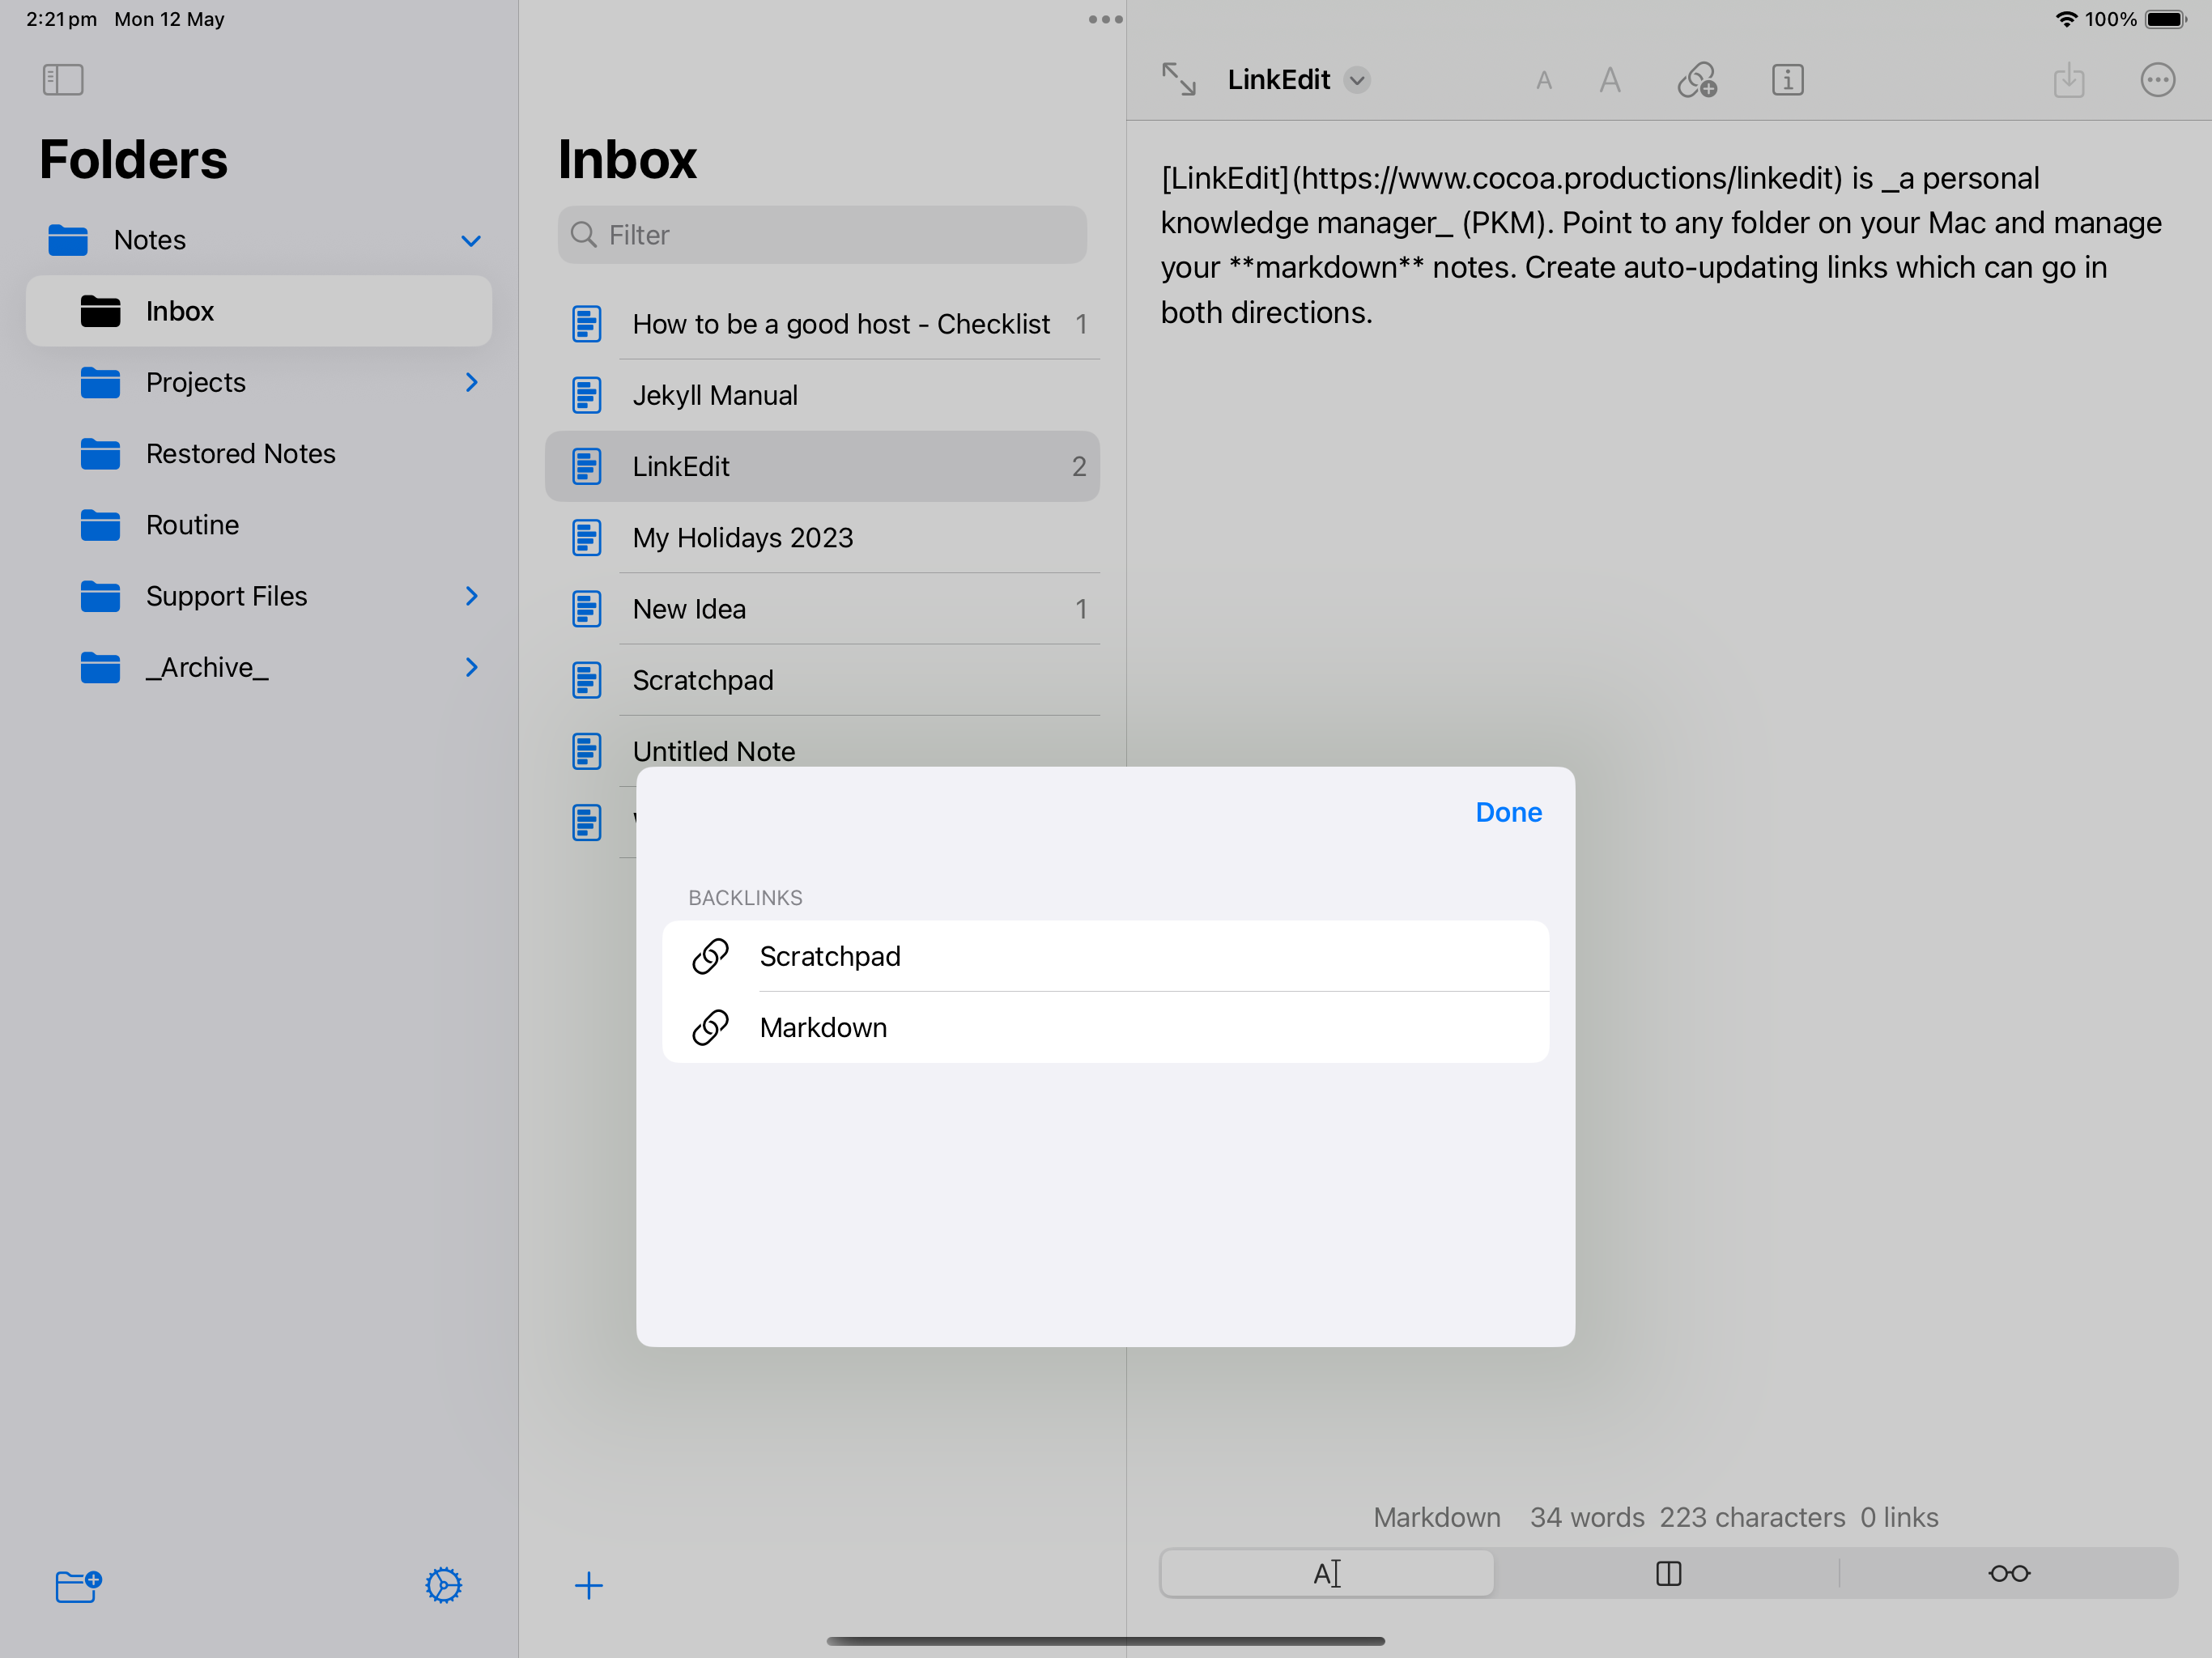This screenshot has height=1658, width=2212.
Task: Click the Restored Notes folder icon
Action: tap(100, 454)
